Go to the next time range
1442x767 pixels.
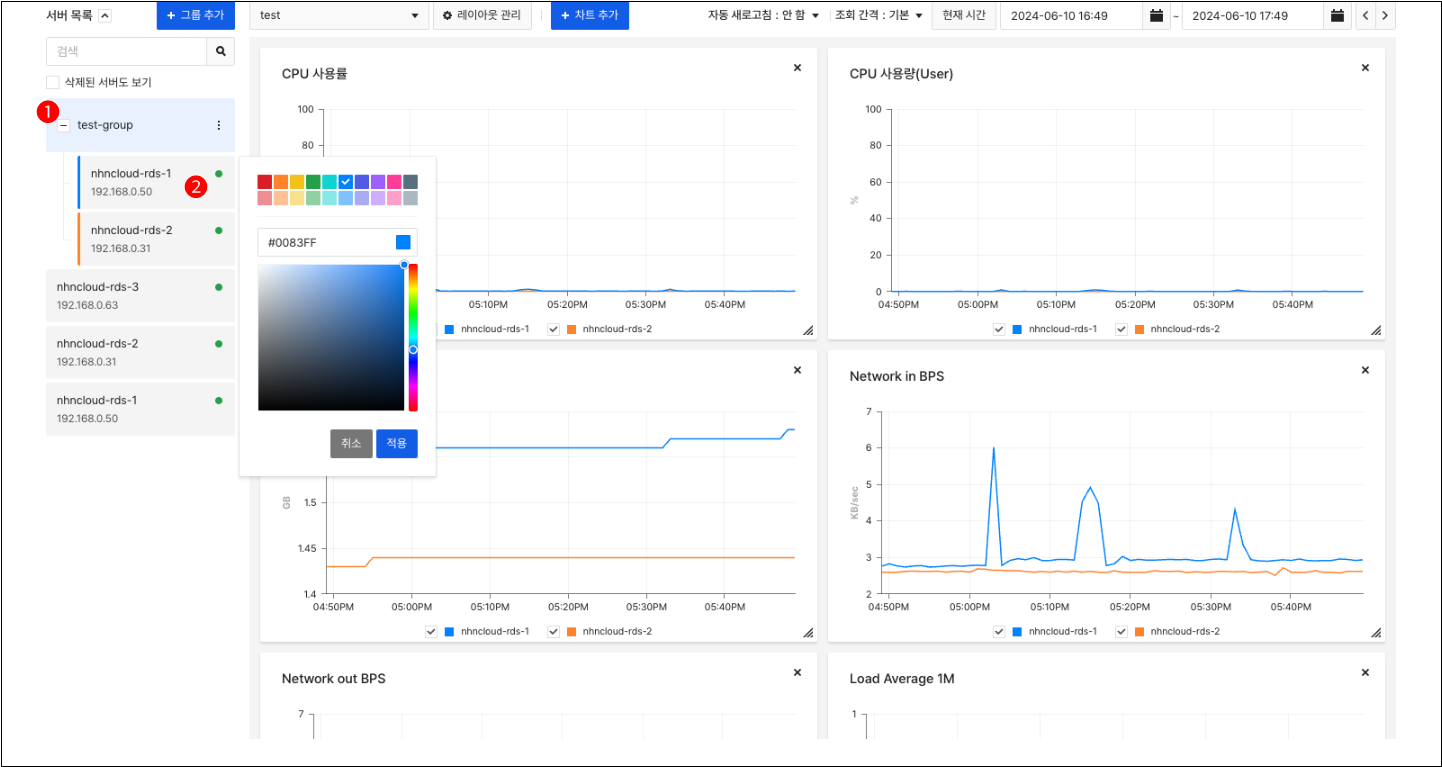coord(1385,16)
